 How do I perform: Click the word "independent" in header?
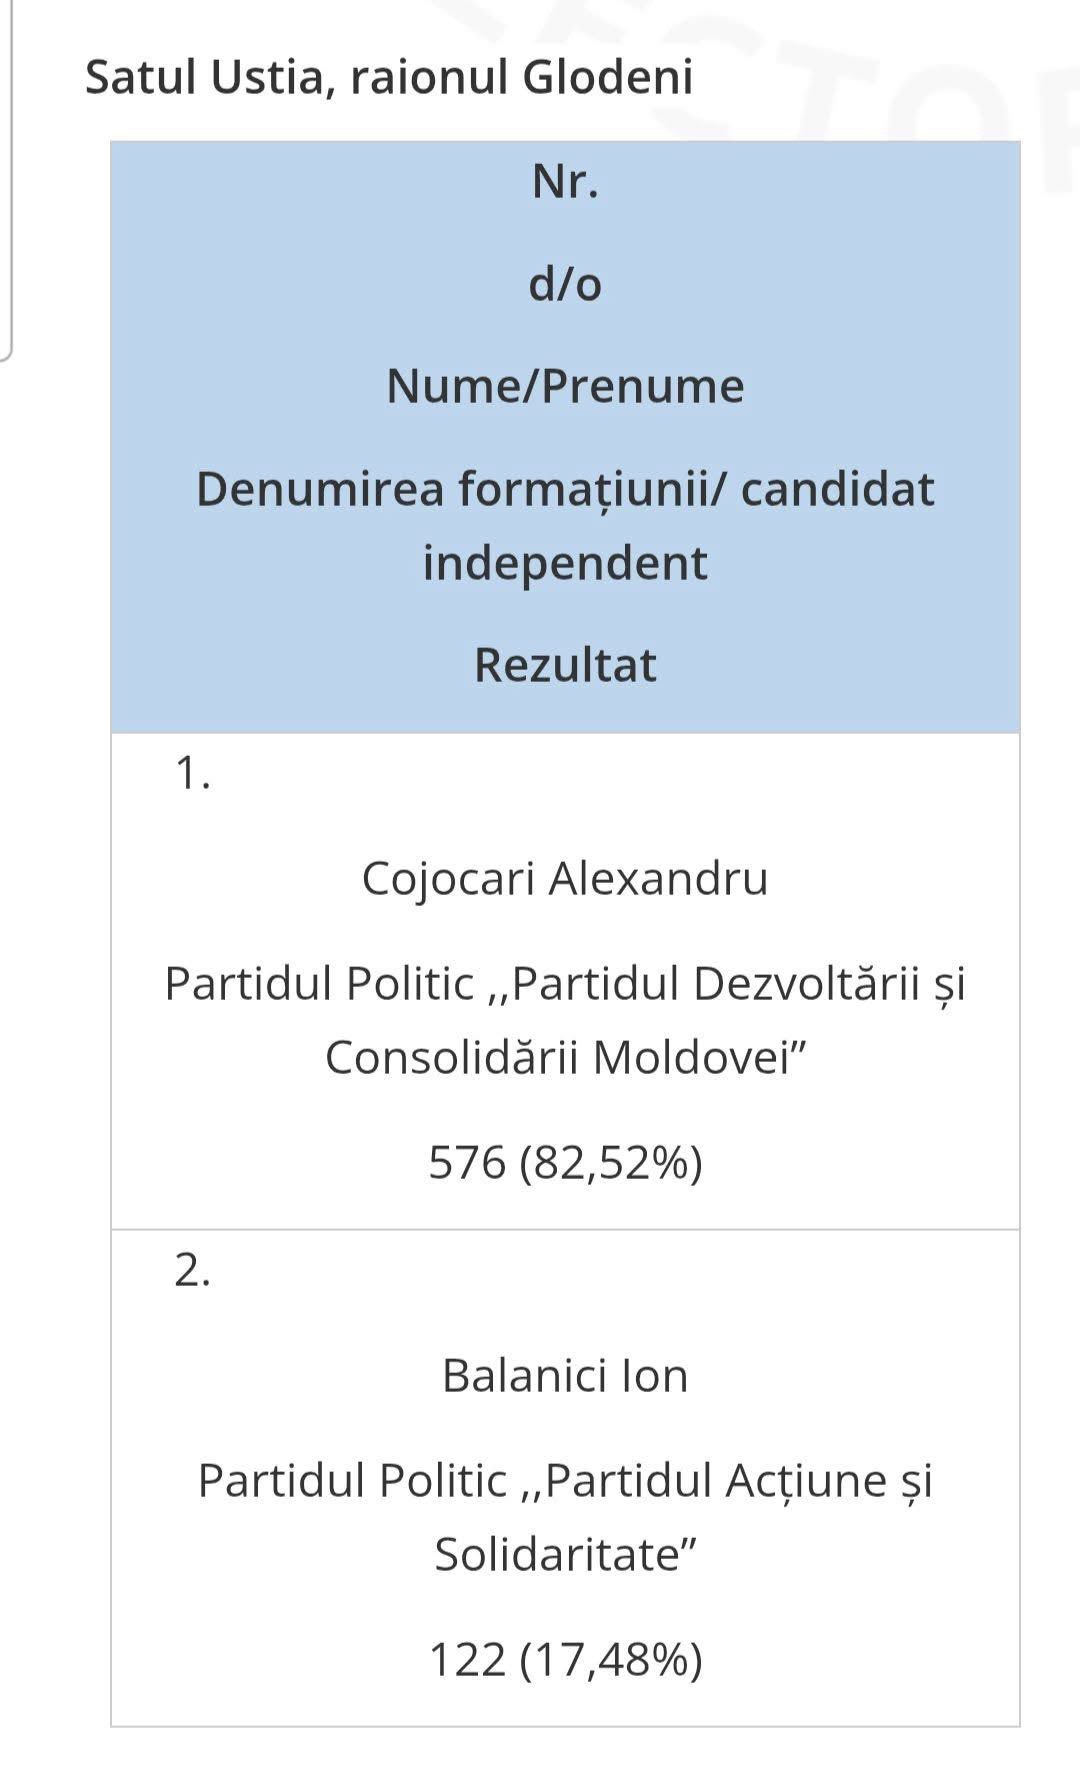point(565,562)
